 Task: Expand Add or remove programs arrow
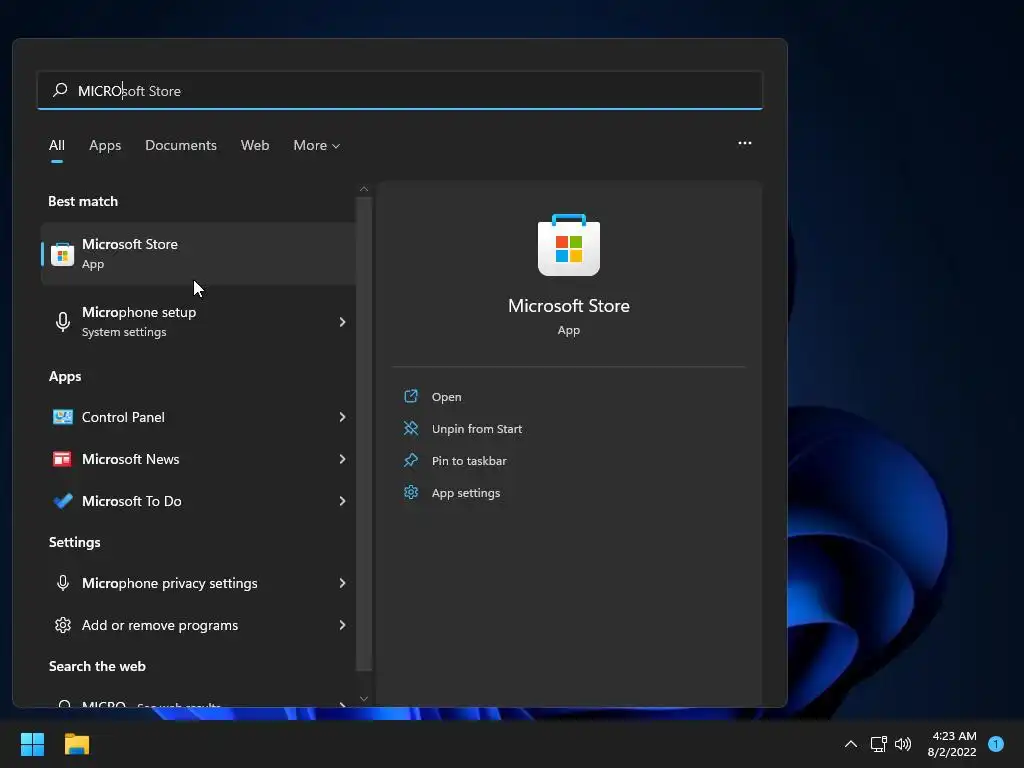342,625
